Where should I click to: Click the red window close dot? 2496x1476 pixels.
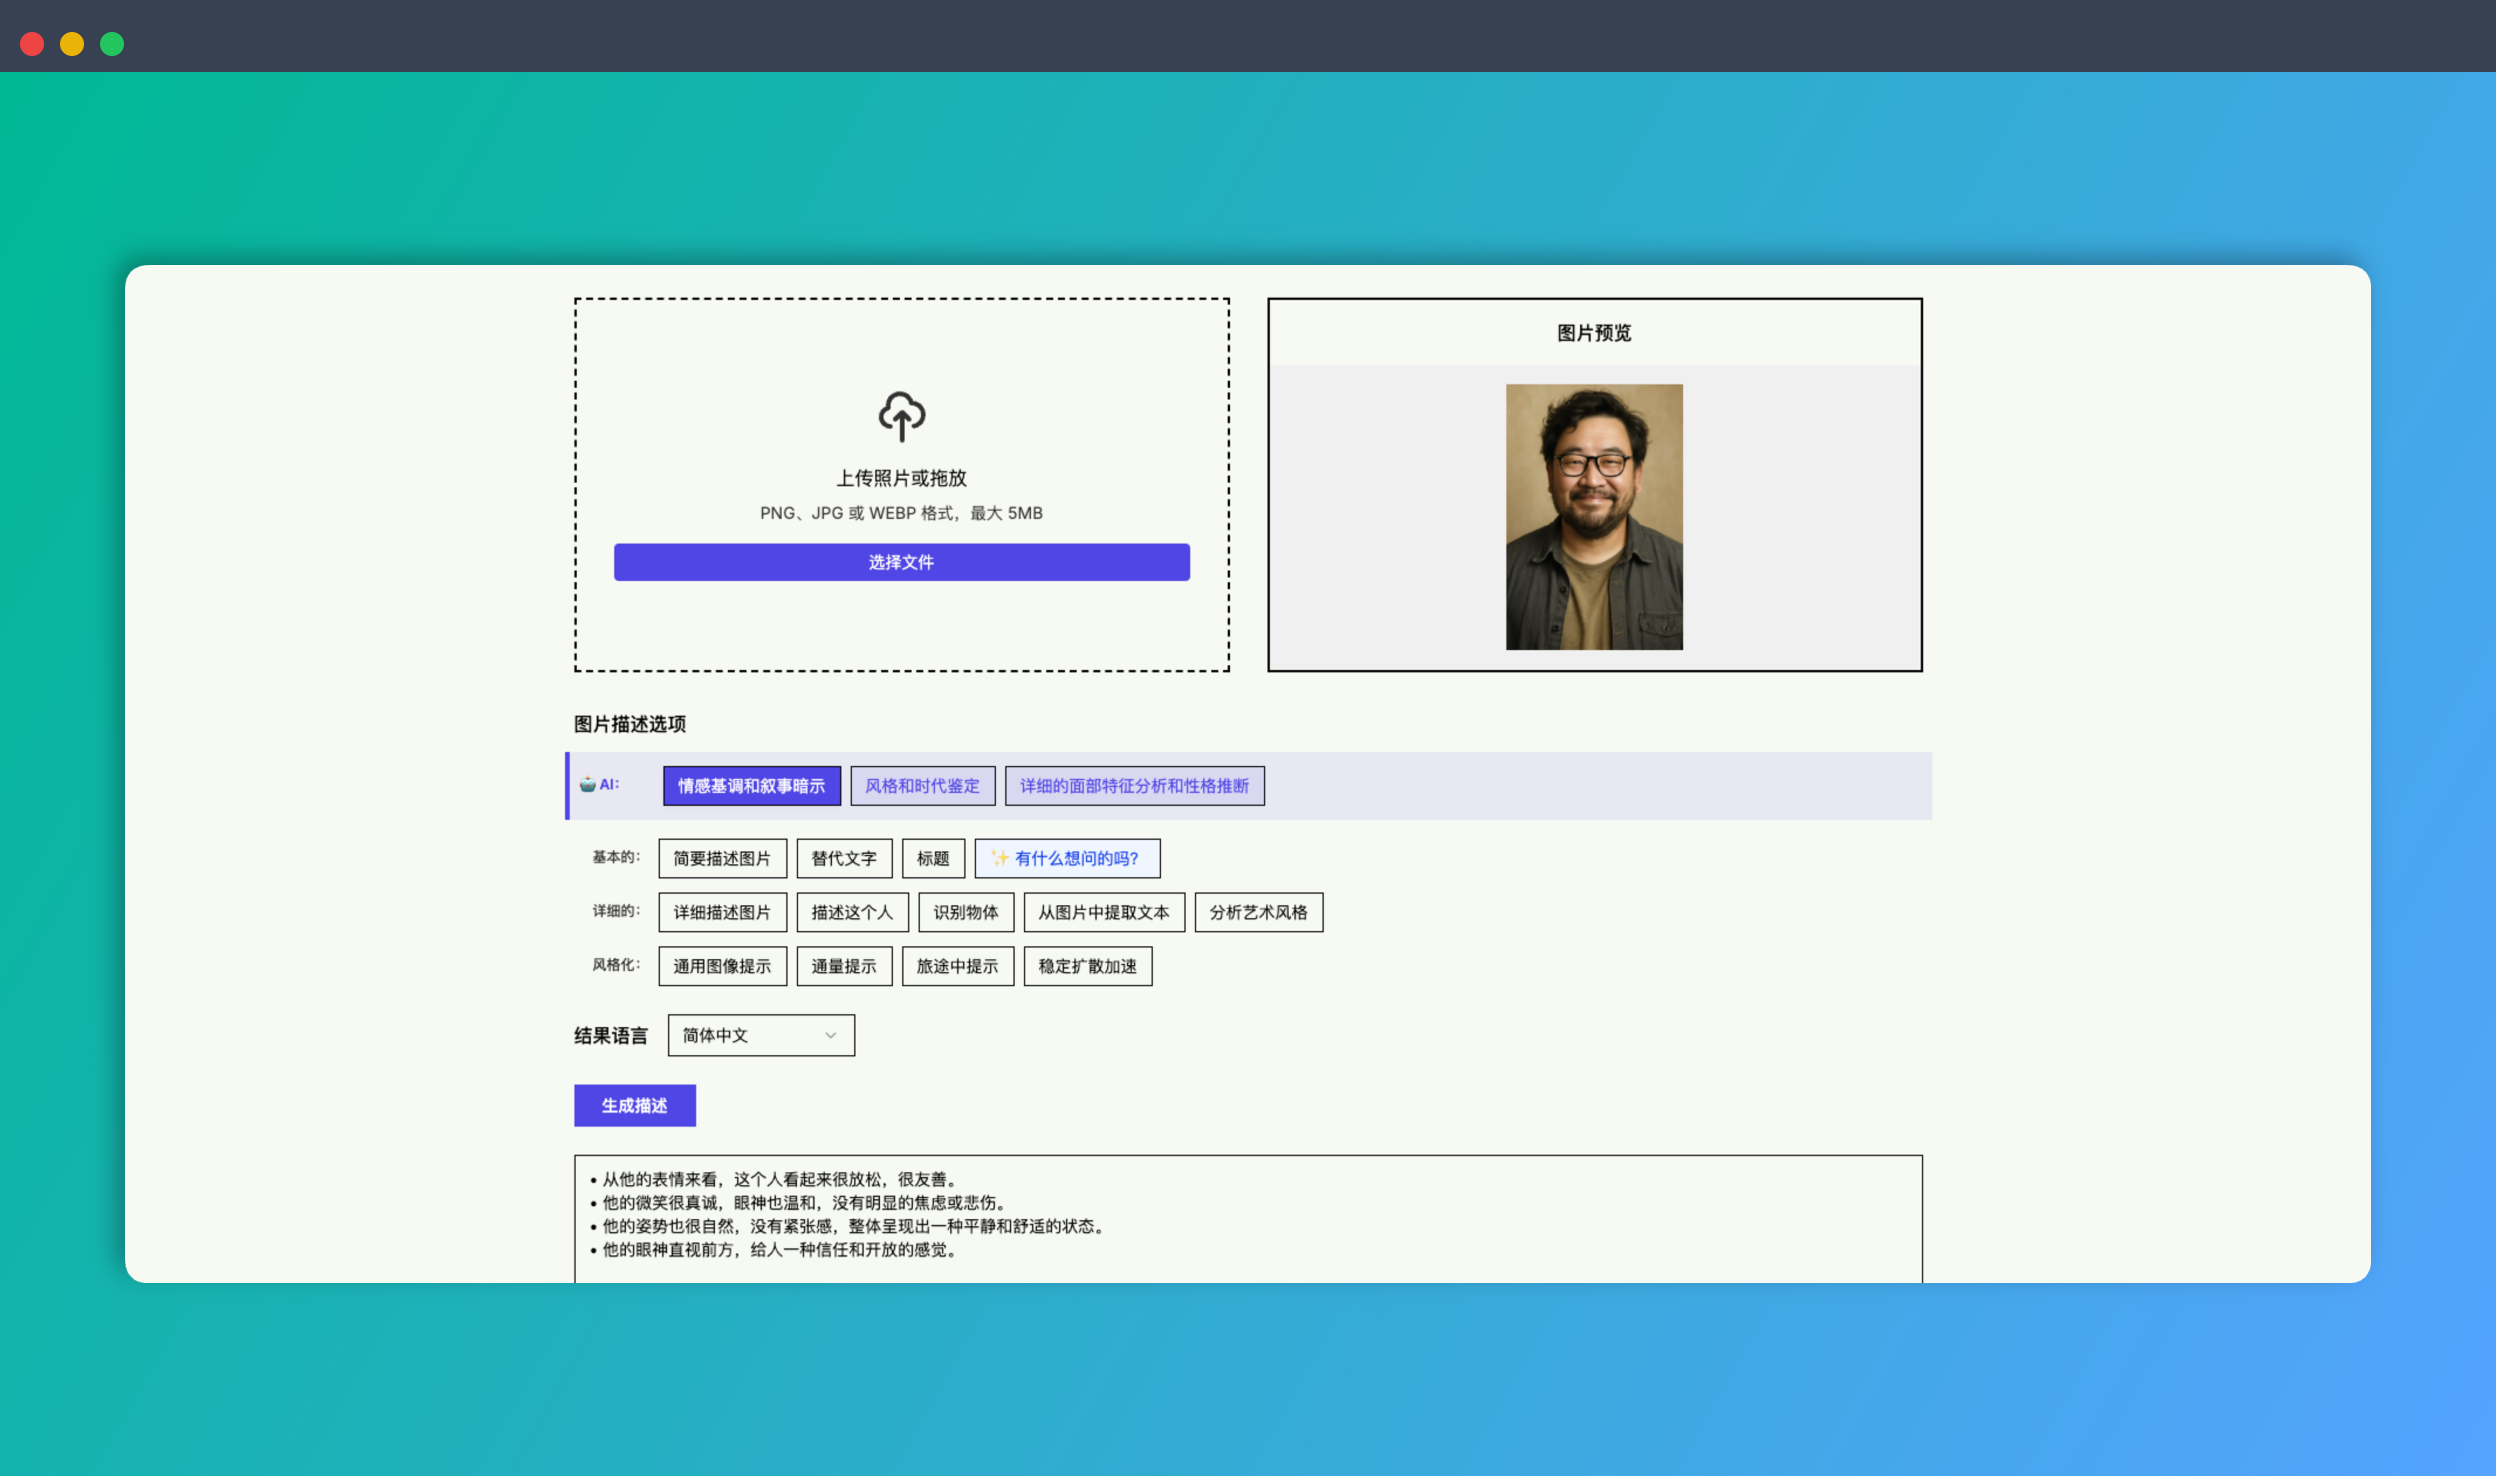tap(32, 44)
